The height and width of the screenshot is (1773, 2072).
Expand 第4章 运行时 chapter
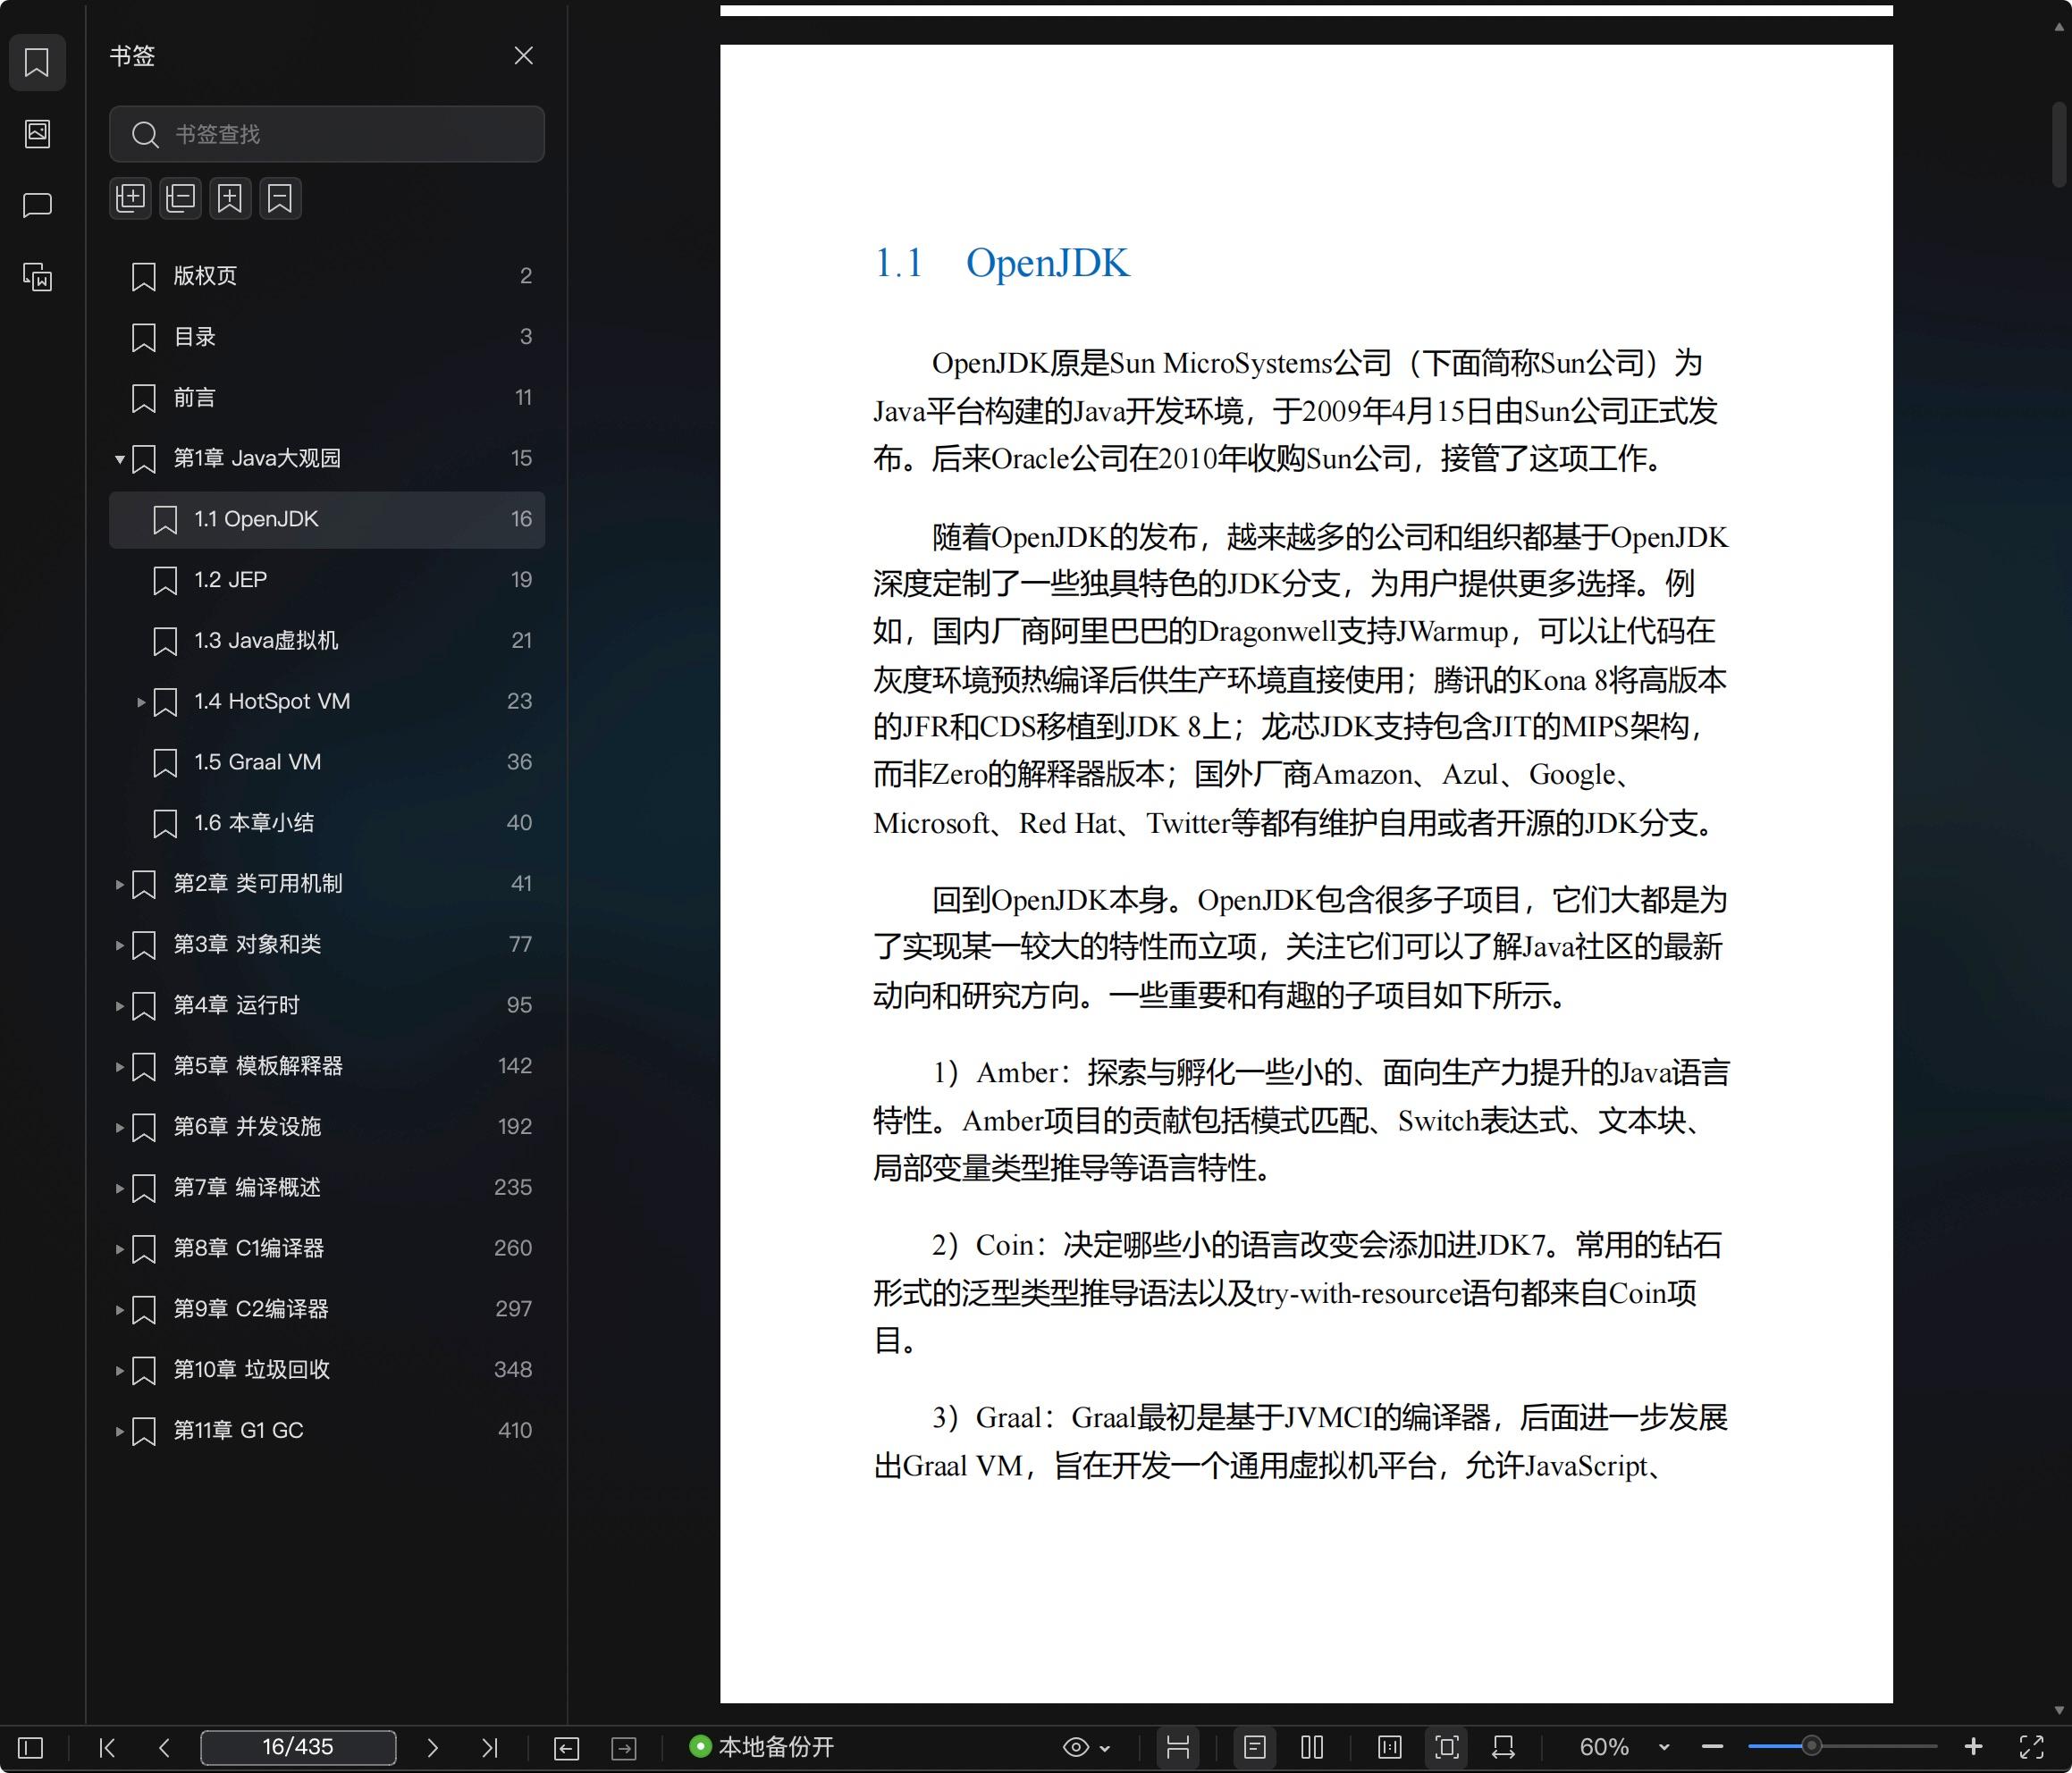[x=120, y=1005]
